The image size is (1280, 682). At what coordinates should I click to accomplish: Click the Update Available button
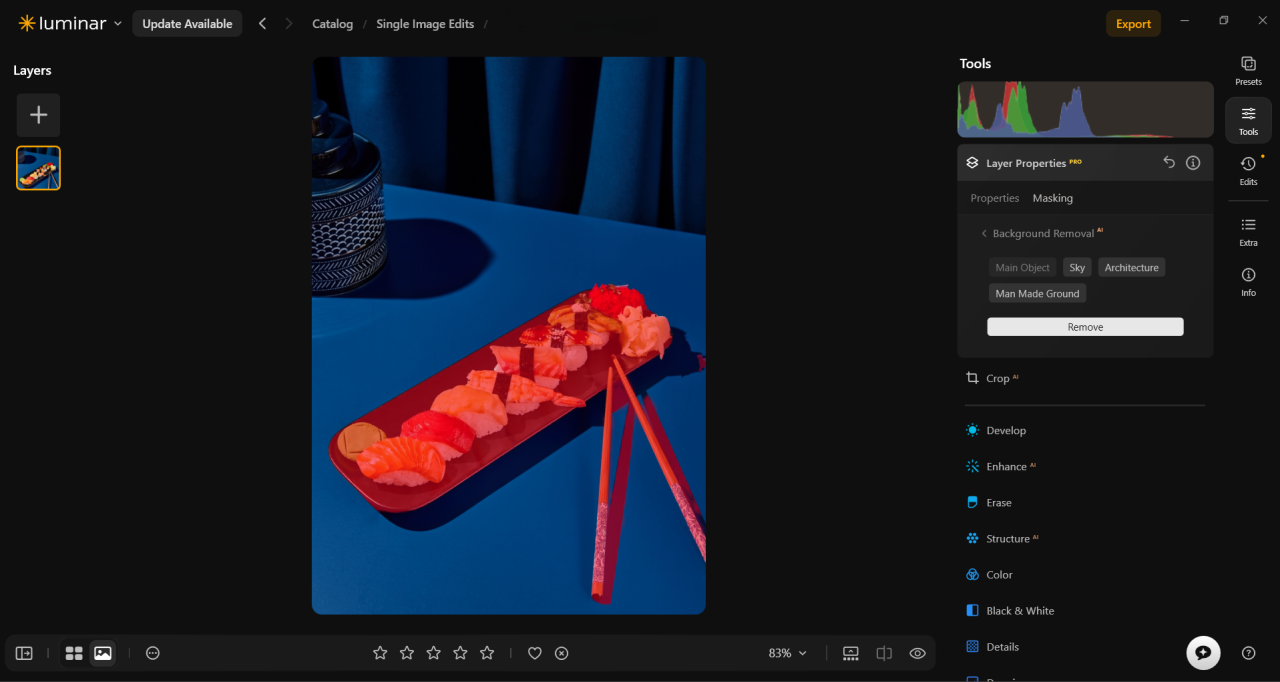[x=187, y=24]
